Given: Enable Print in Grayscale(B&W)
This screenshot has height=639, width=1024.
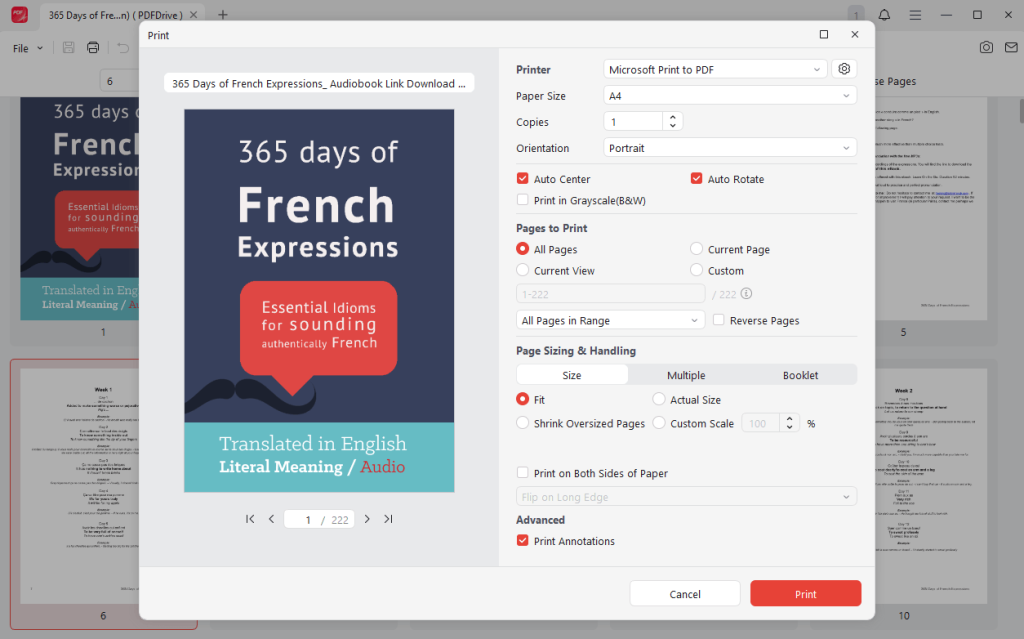Looking at the screenshot, I should point(522,199).
